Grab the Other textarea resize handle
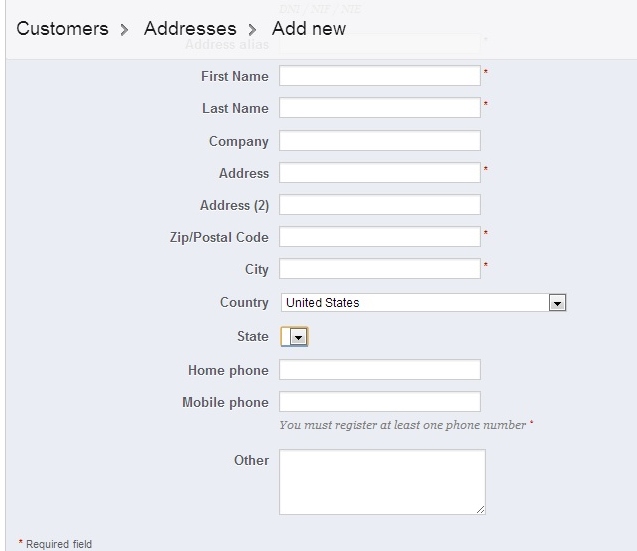This screenshot has width=637, height=551. coord(481,509)
